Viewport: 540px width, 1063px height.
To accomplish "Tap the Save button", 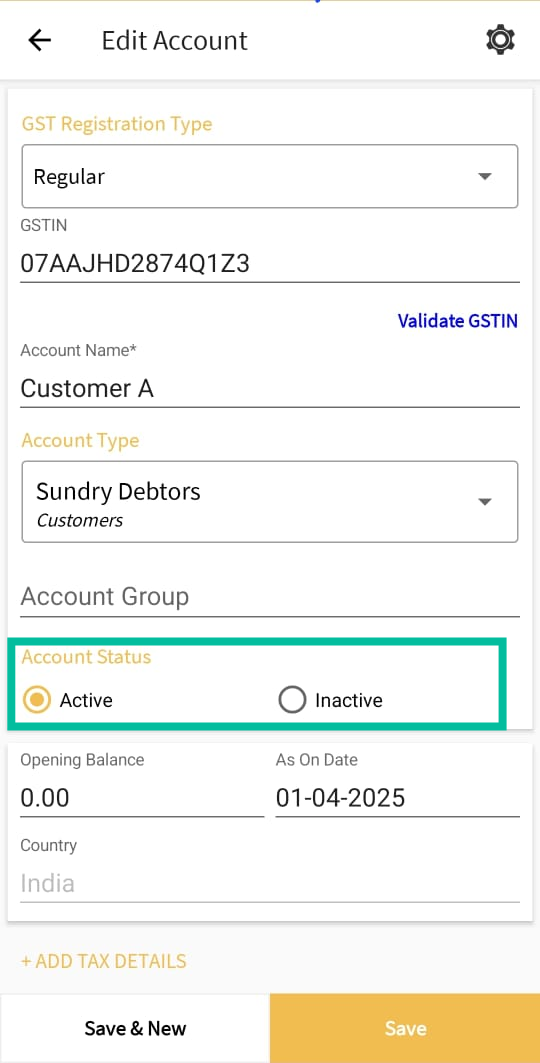I will point(405,1028).
